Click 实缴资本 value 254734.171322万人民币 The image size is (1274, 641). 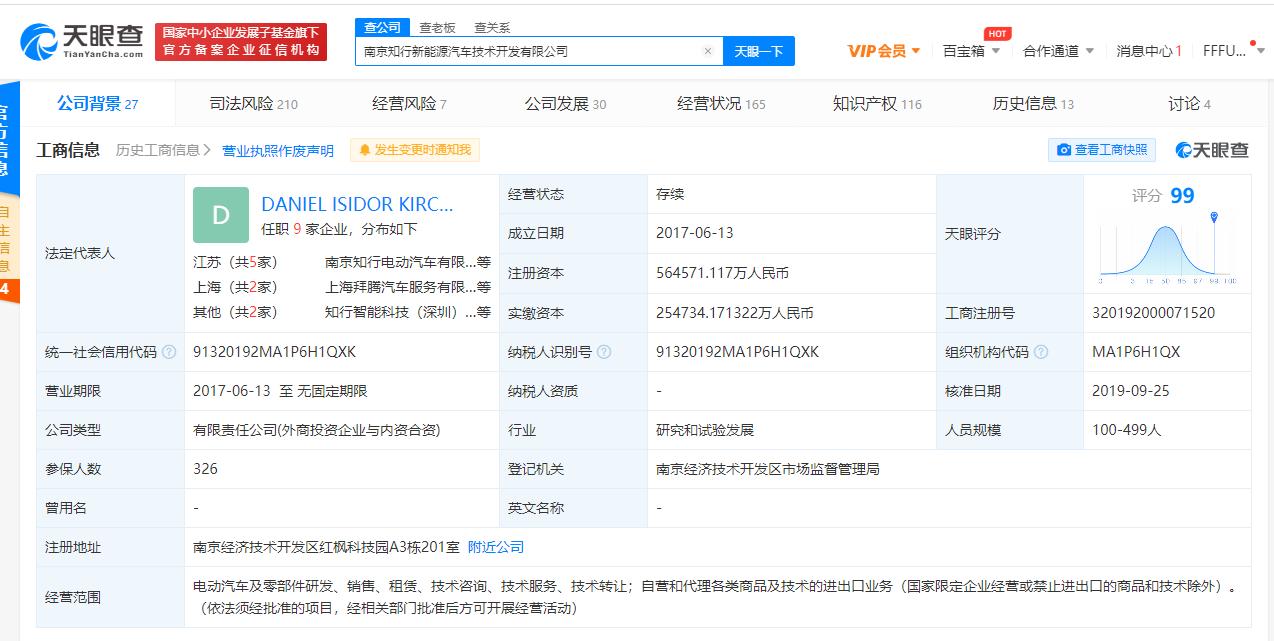(734, 313)
